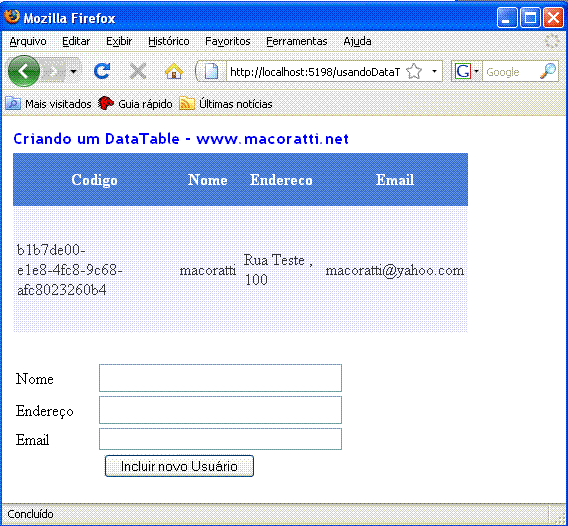This screenshot has height=526, width=568.
Task: Open the Guia rápido bookmark
Action: 135,104
